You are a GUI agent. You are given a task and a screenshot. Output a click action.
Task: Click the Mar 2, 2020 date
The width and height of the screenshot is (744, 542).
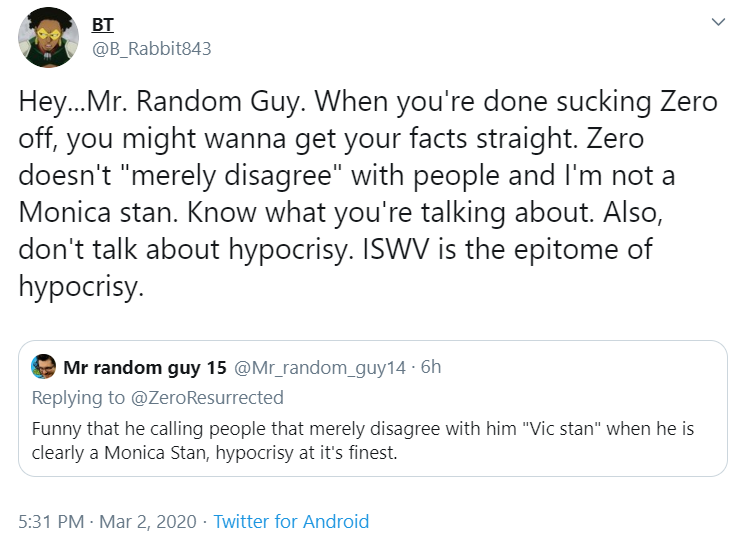(x=148, y=522)
